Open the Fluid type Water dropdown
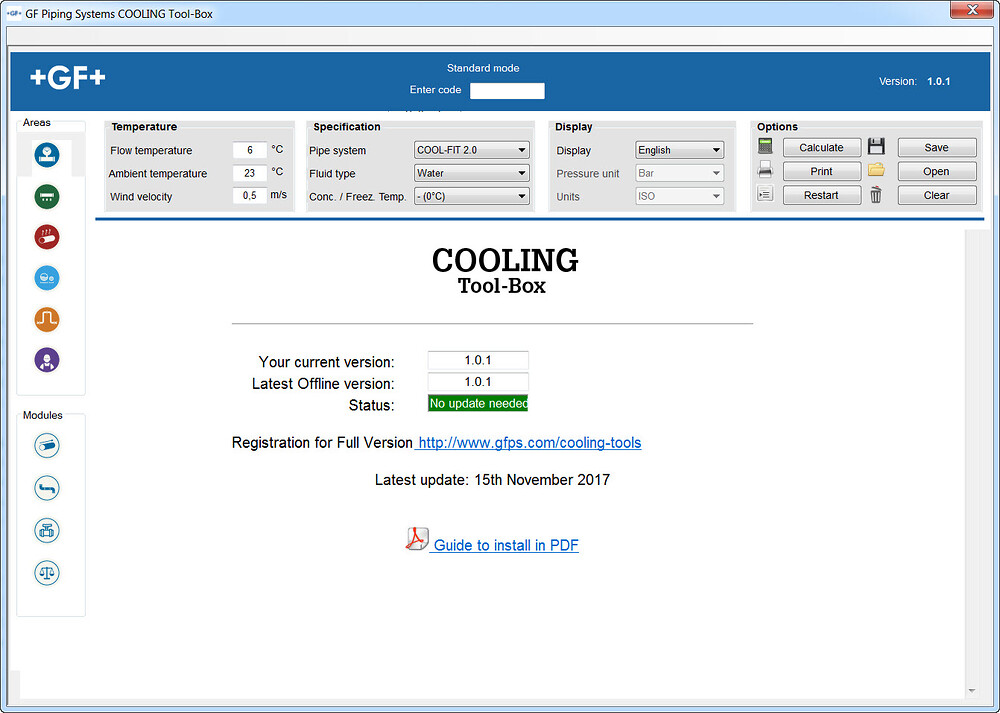The height and width of the screenshot is (713, 1000). pyautogui.click(x=471, y=173)
